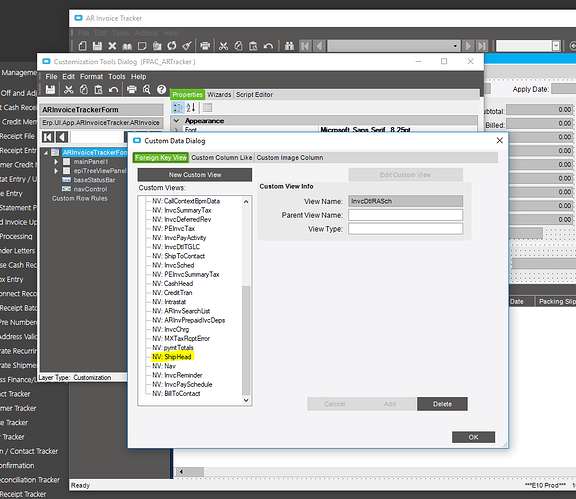Click Alphabetical A-Z sort icon in Properties
This screenshot has height=499, width=576.
191,108
